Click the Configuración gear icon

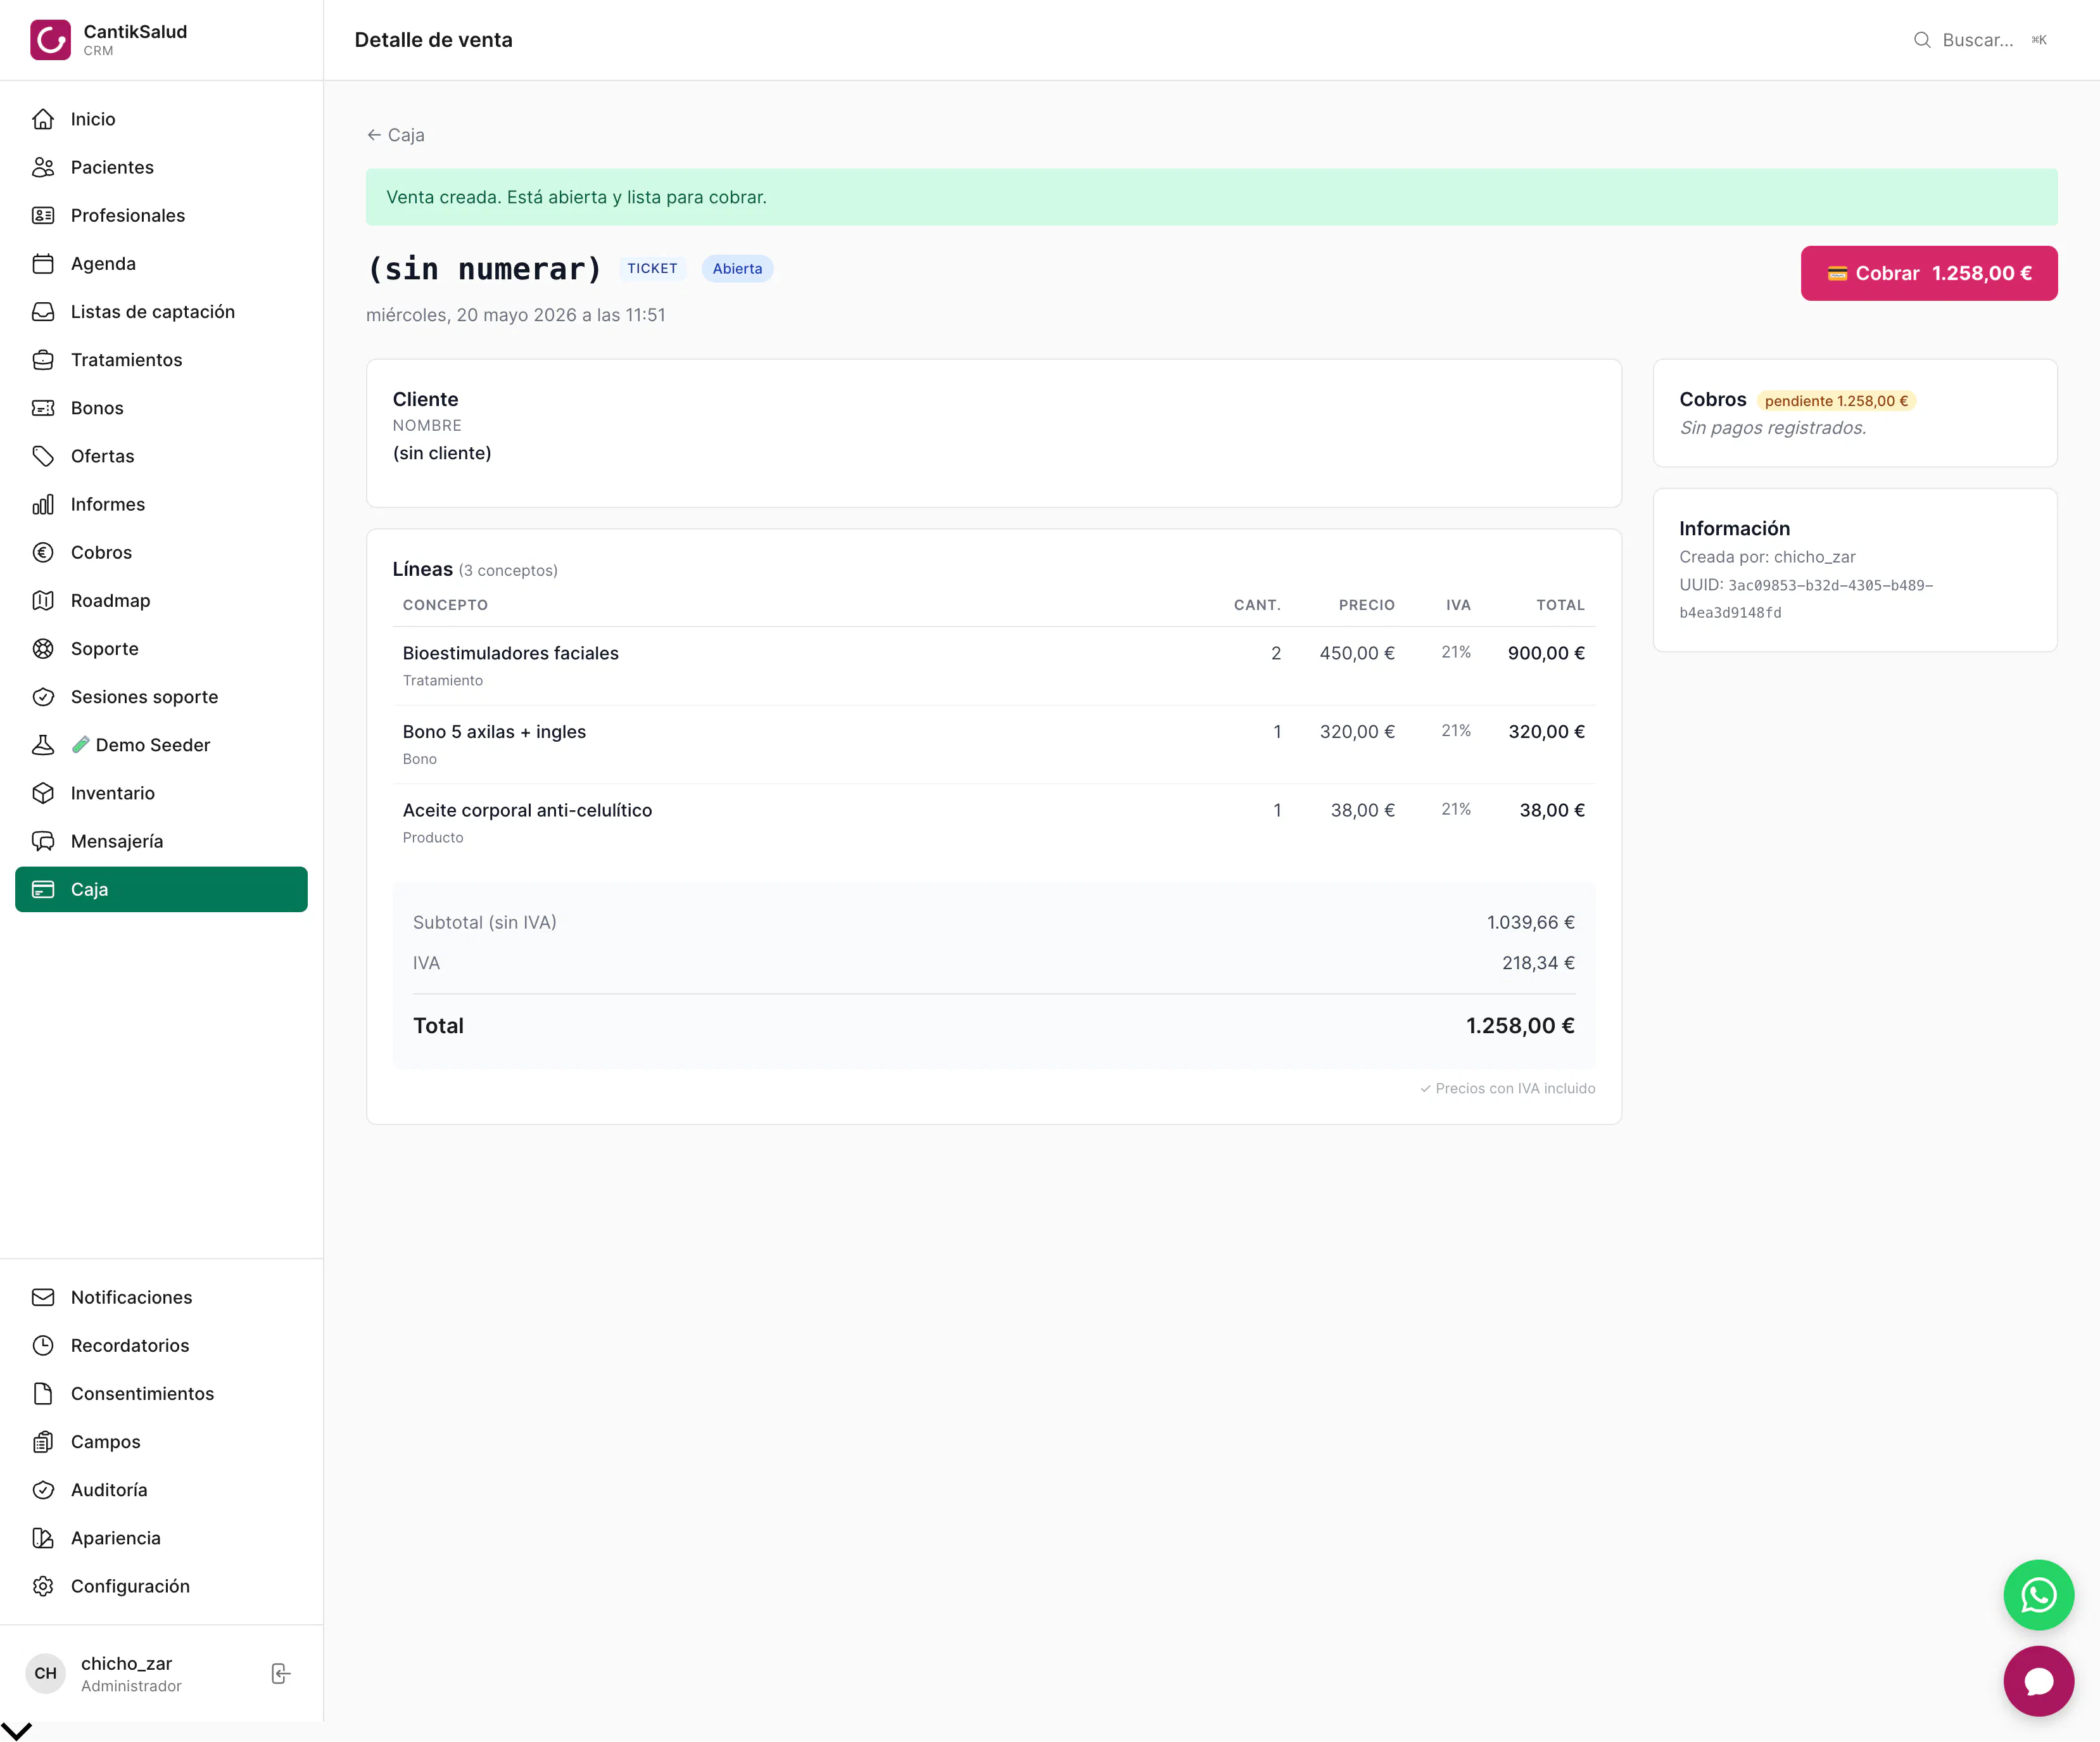pyautogui.click(x=43, y=1586)
